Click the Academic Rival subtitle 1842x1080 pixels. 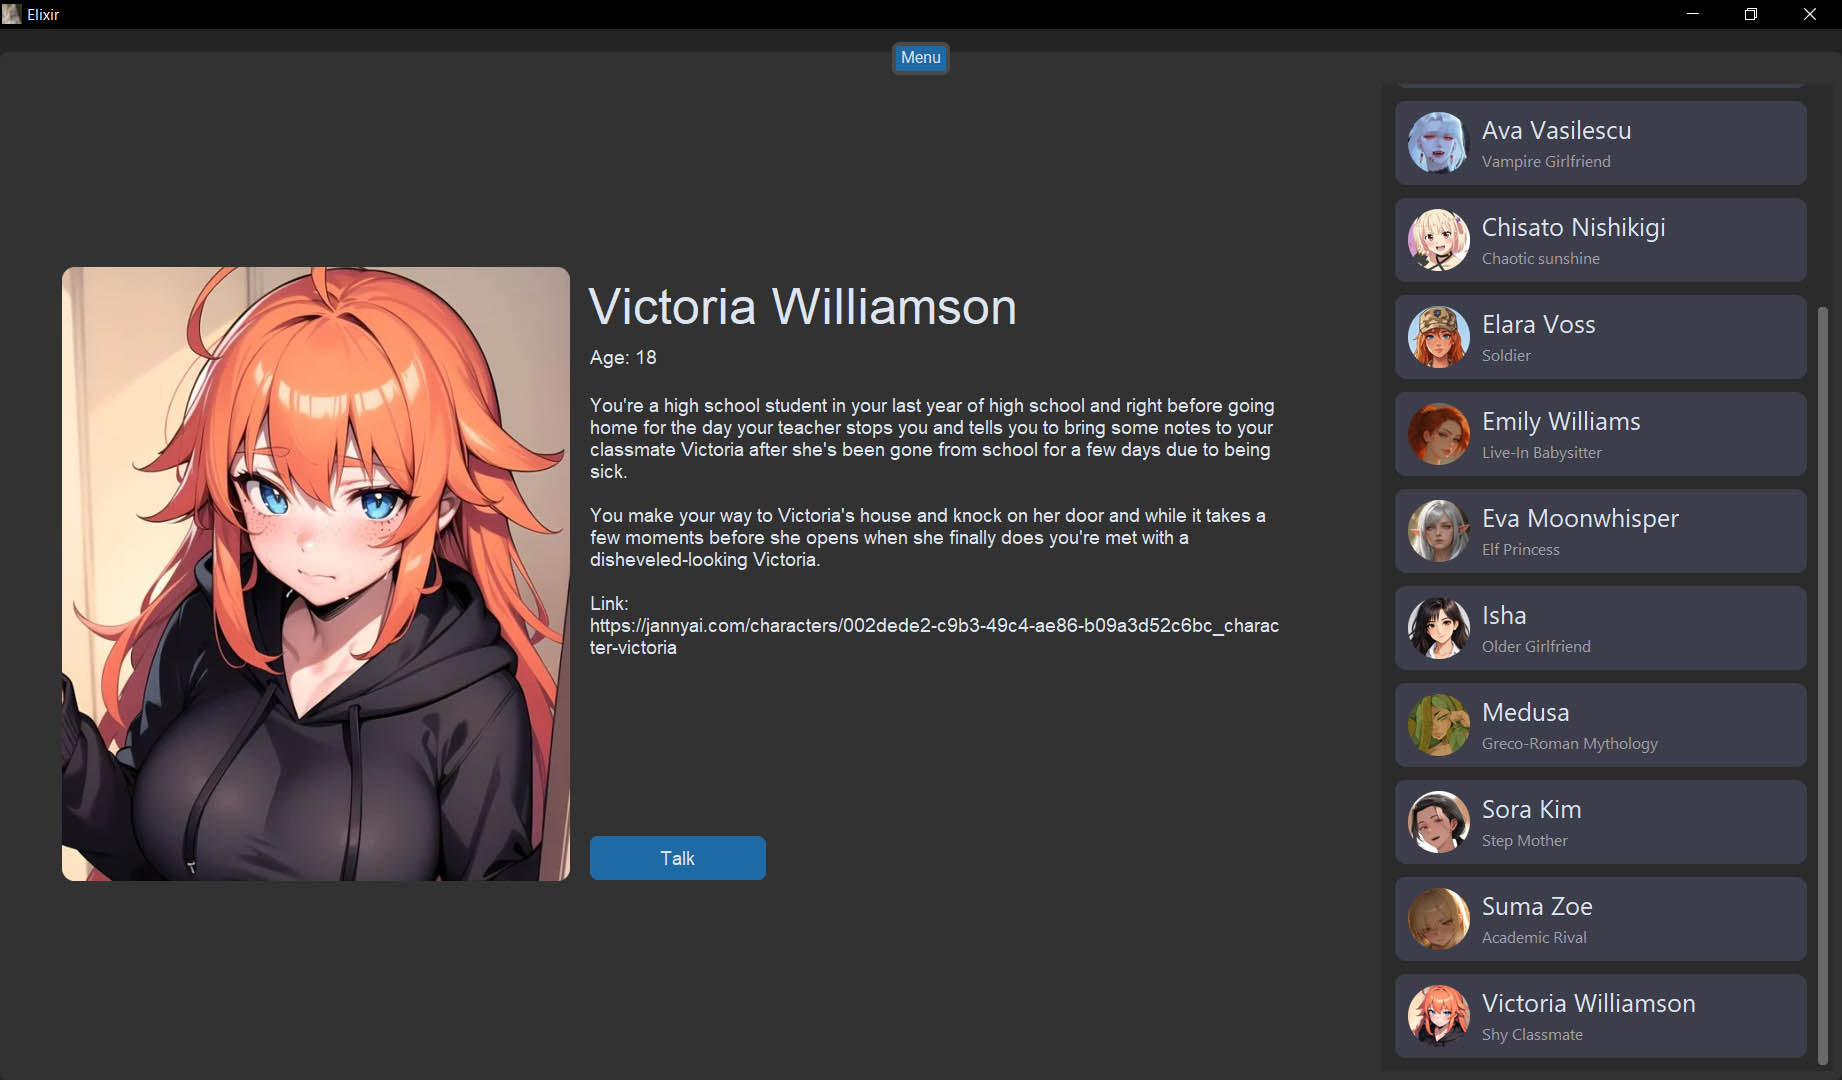1534,937
